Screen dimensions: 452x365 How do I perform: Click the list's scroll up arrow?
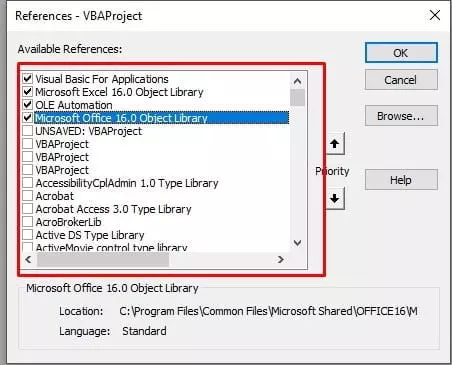(x=297, y=81)
